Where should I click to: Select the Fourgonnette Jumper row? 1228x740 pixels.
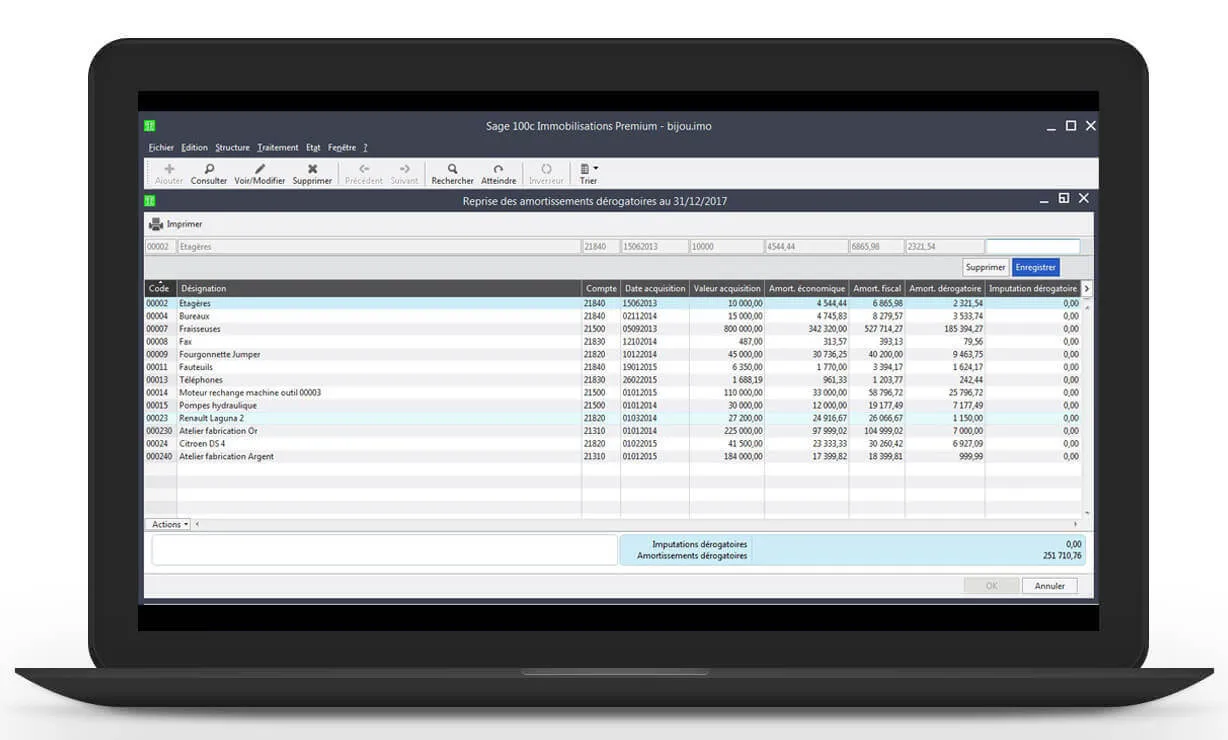click(x=218, y=354)
